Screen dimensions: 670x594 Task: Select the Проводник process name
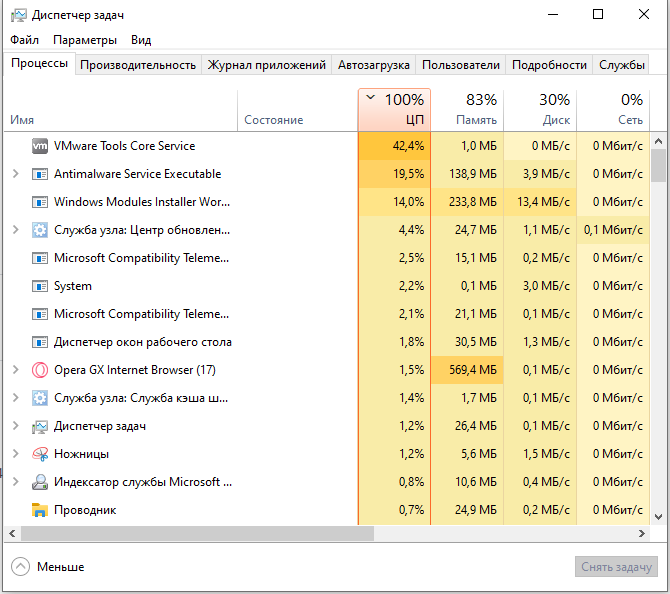click(85, 510)
